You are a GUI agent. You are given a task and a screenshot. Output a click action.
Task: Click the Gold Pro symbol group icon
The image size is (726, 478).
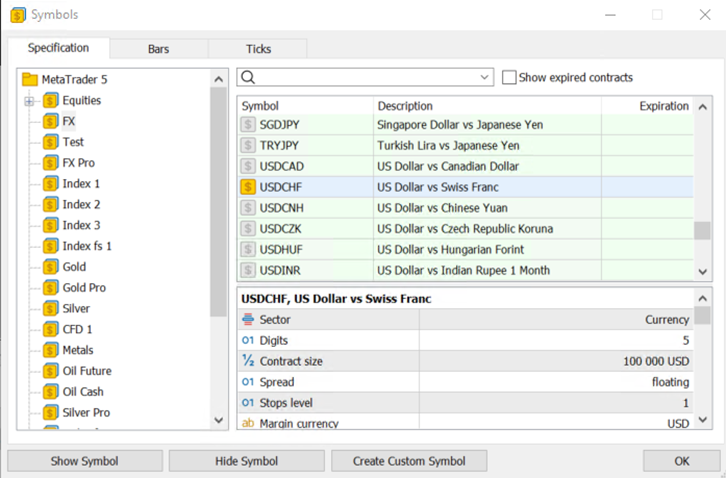click(x=50, y=288)
